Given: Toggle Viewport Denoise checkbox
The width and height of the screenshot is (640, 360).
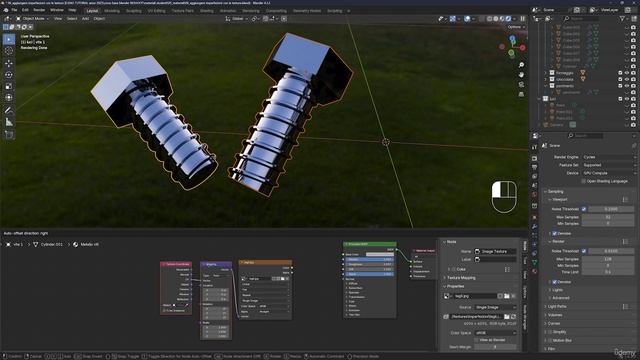Looking at the screenshot, I should point(554,233).
